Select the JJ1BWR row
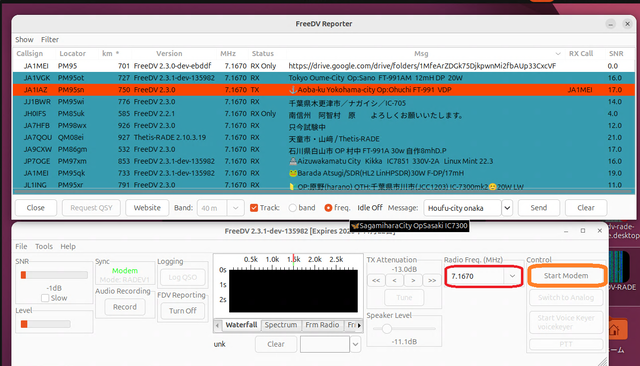 point(324,102)
